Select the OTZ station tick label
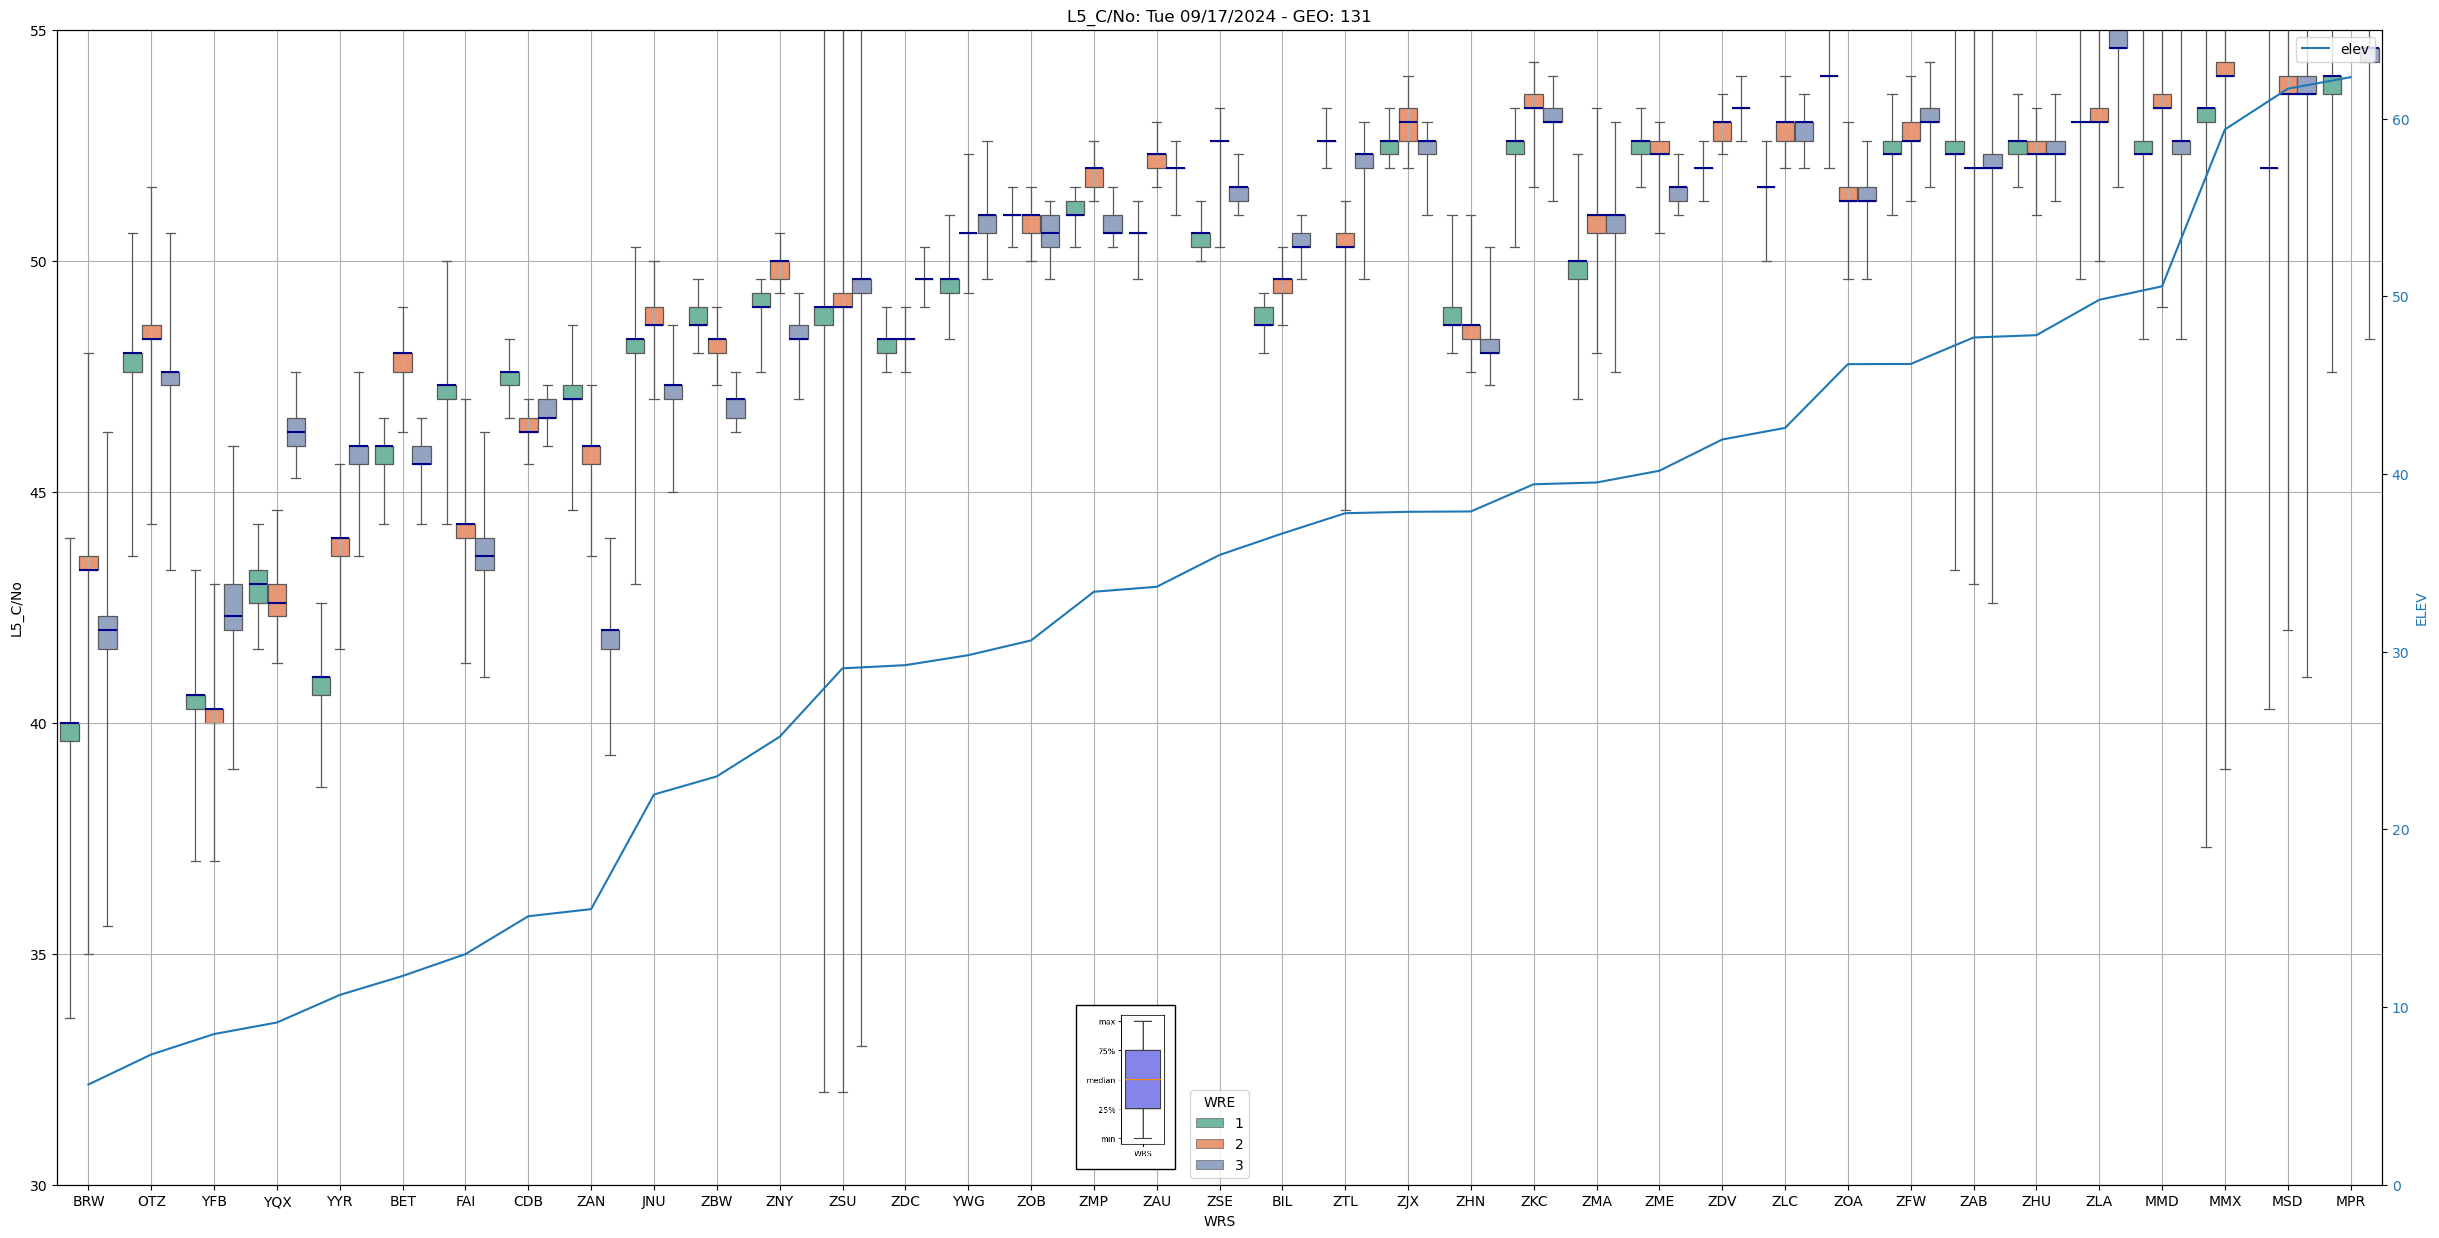This screenshot has height=1238, width=2439. (151, 1201)
